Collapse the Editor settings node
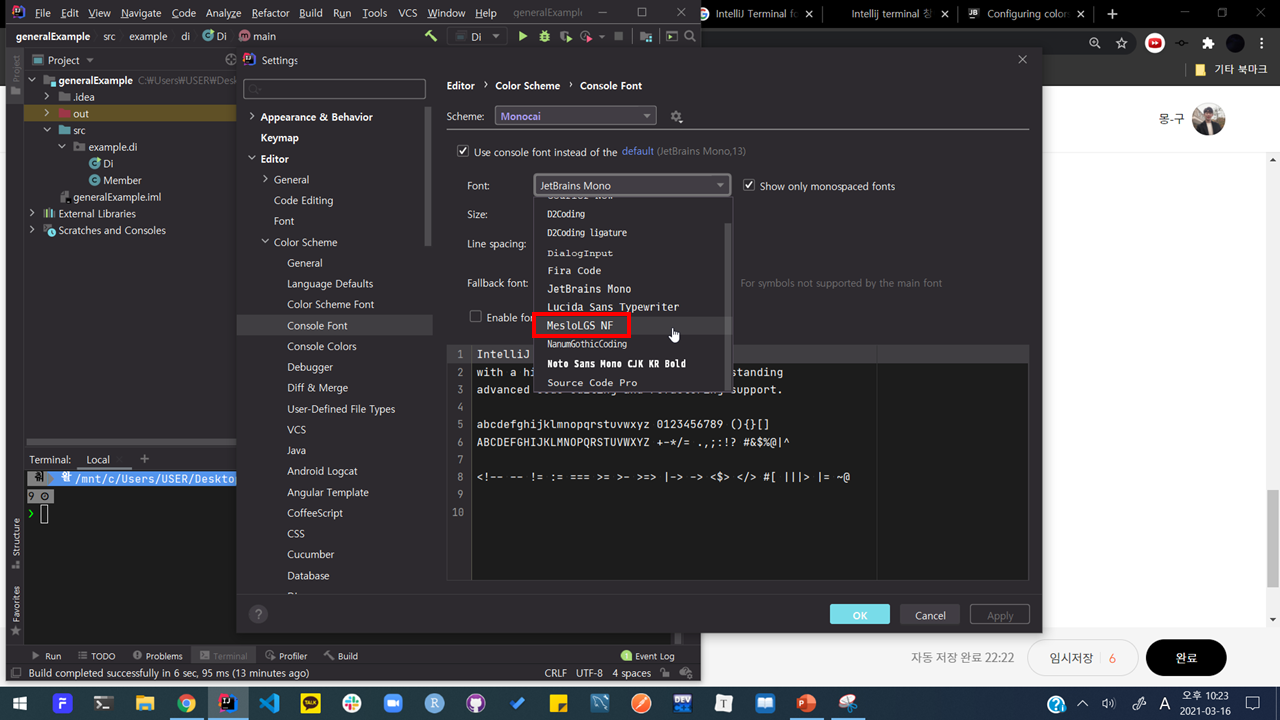 click(x=251, y=159)
